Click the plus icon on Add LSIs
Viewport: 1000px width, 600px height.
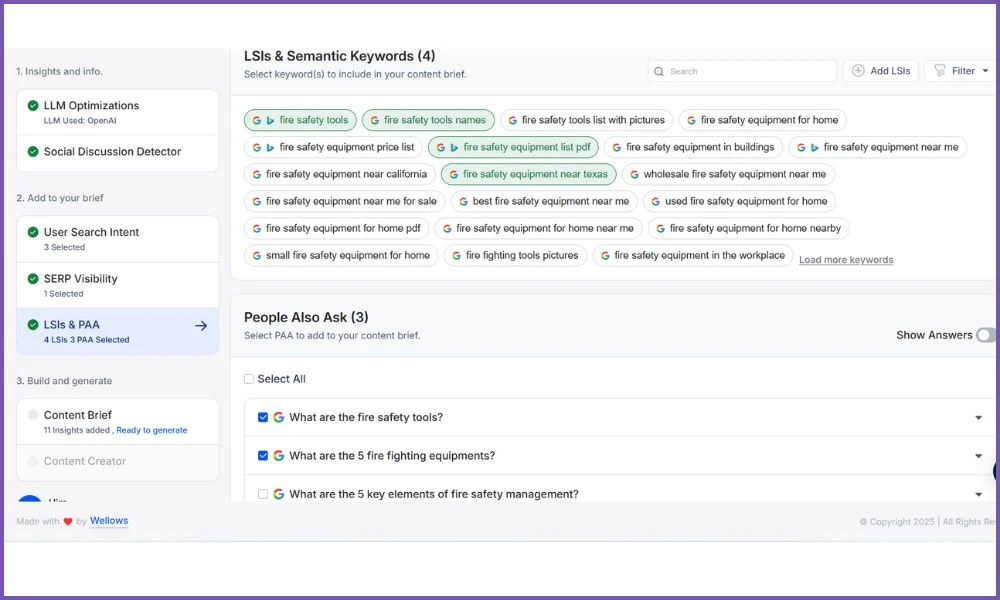(x=858, y=71)
